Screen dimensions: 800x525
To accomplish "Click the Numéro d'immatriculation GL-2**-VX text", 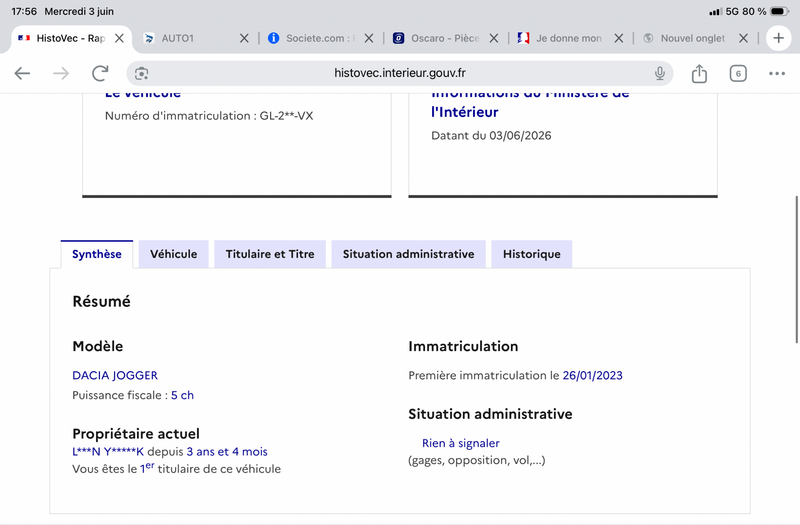I will coord(209,116).
